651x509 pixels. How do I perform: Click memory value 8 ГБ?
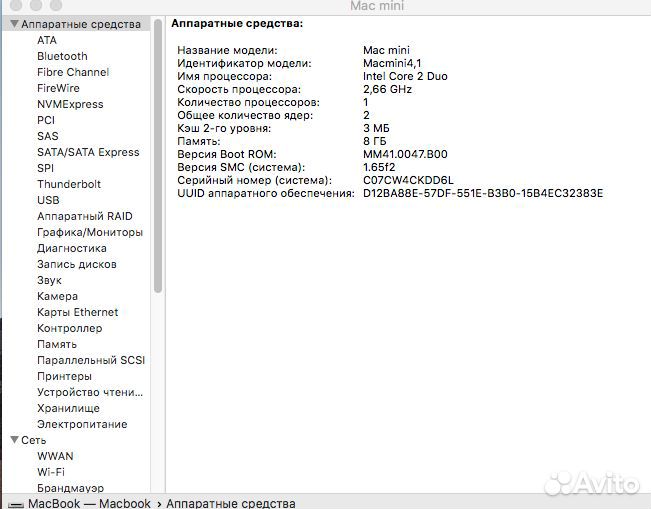point(374,142)
